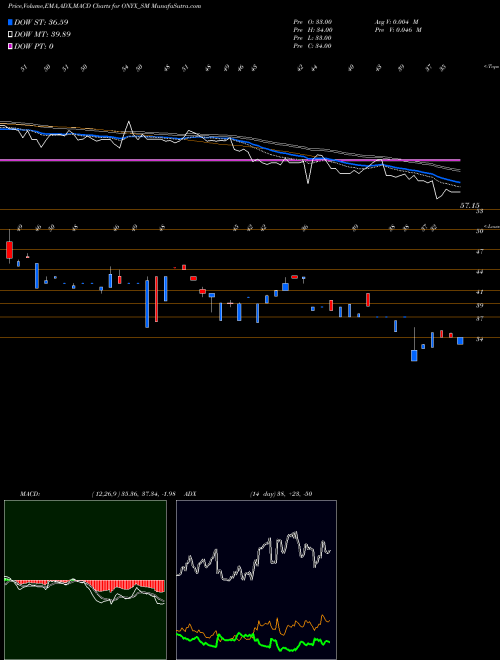Image resolution: width=500 pixels, height=660 pixels.
Task: Click the 'ADX' panel label
Action: pos(190,494)
